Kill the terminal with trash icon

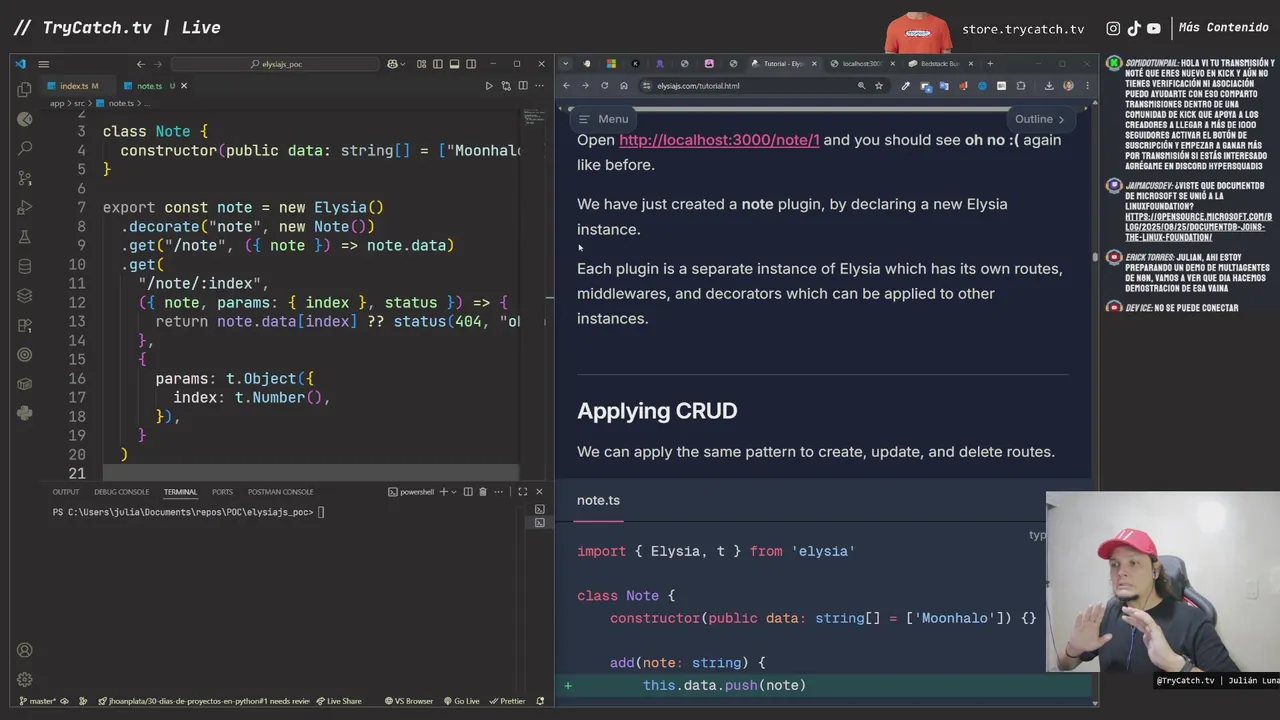point(483,492)
